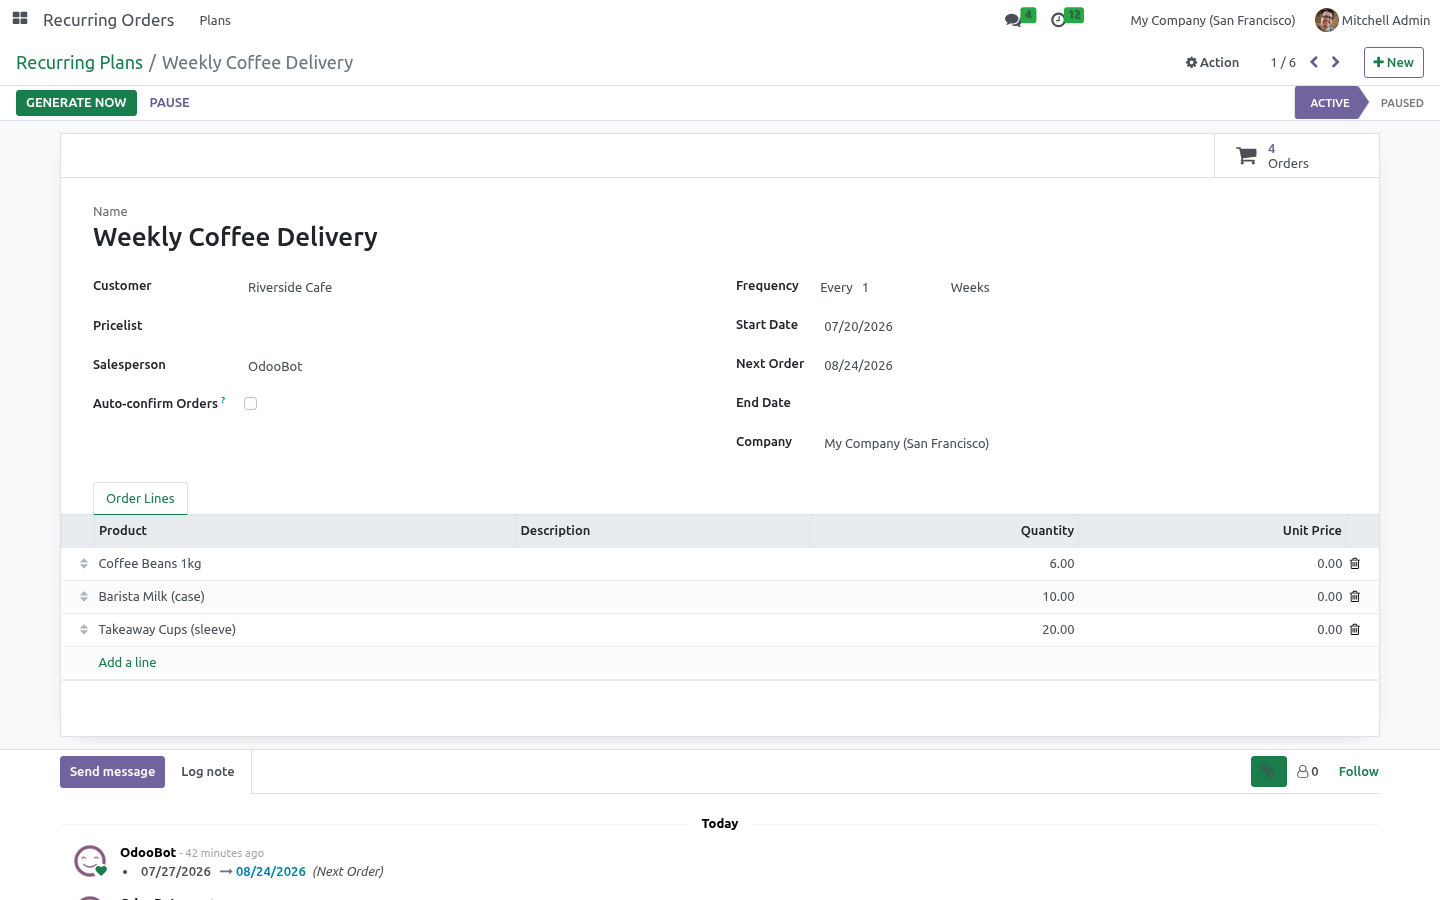
Task: Delete the Coffee Beans 1kg line
Action: click(1355, 564)
